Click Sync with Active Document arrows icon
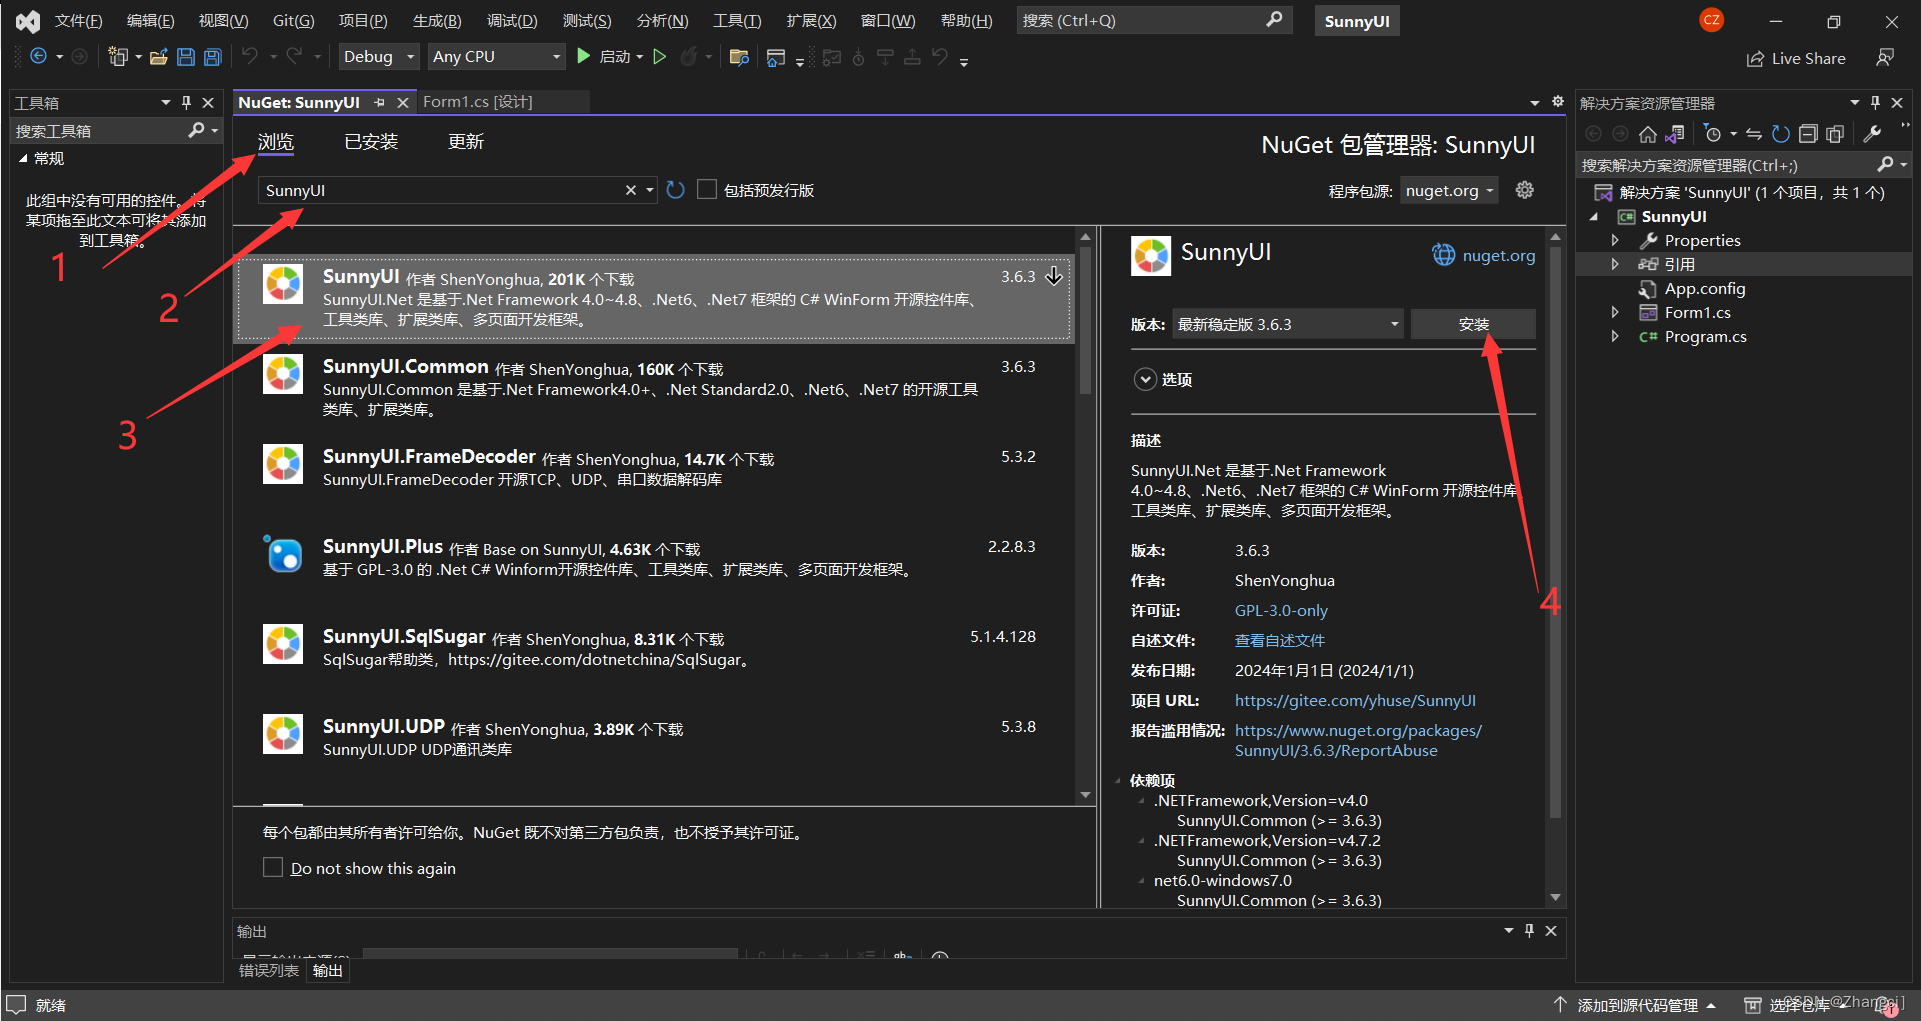Viewport: 1921px width, 1021px height. [1754, 134]
